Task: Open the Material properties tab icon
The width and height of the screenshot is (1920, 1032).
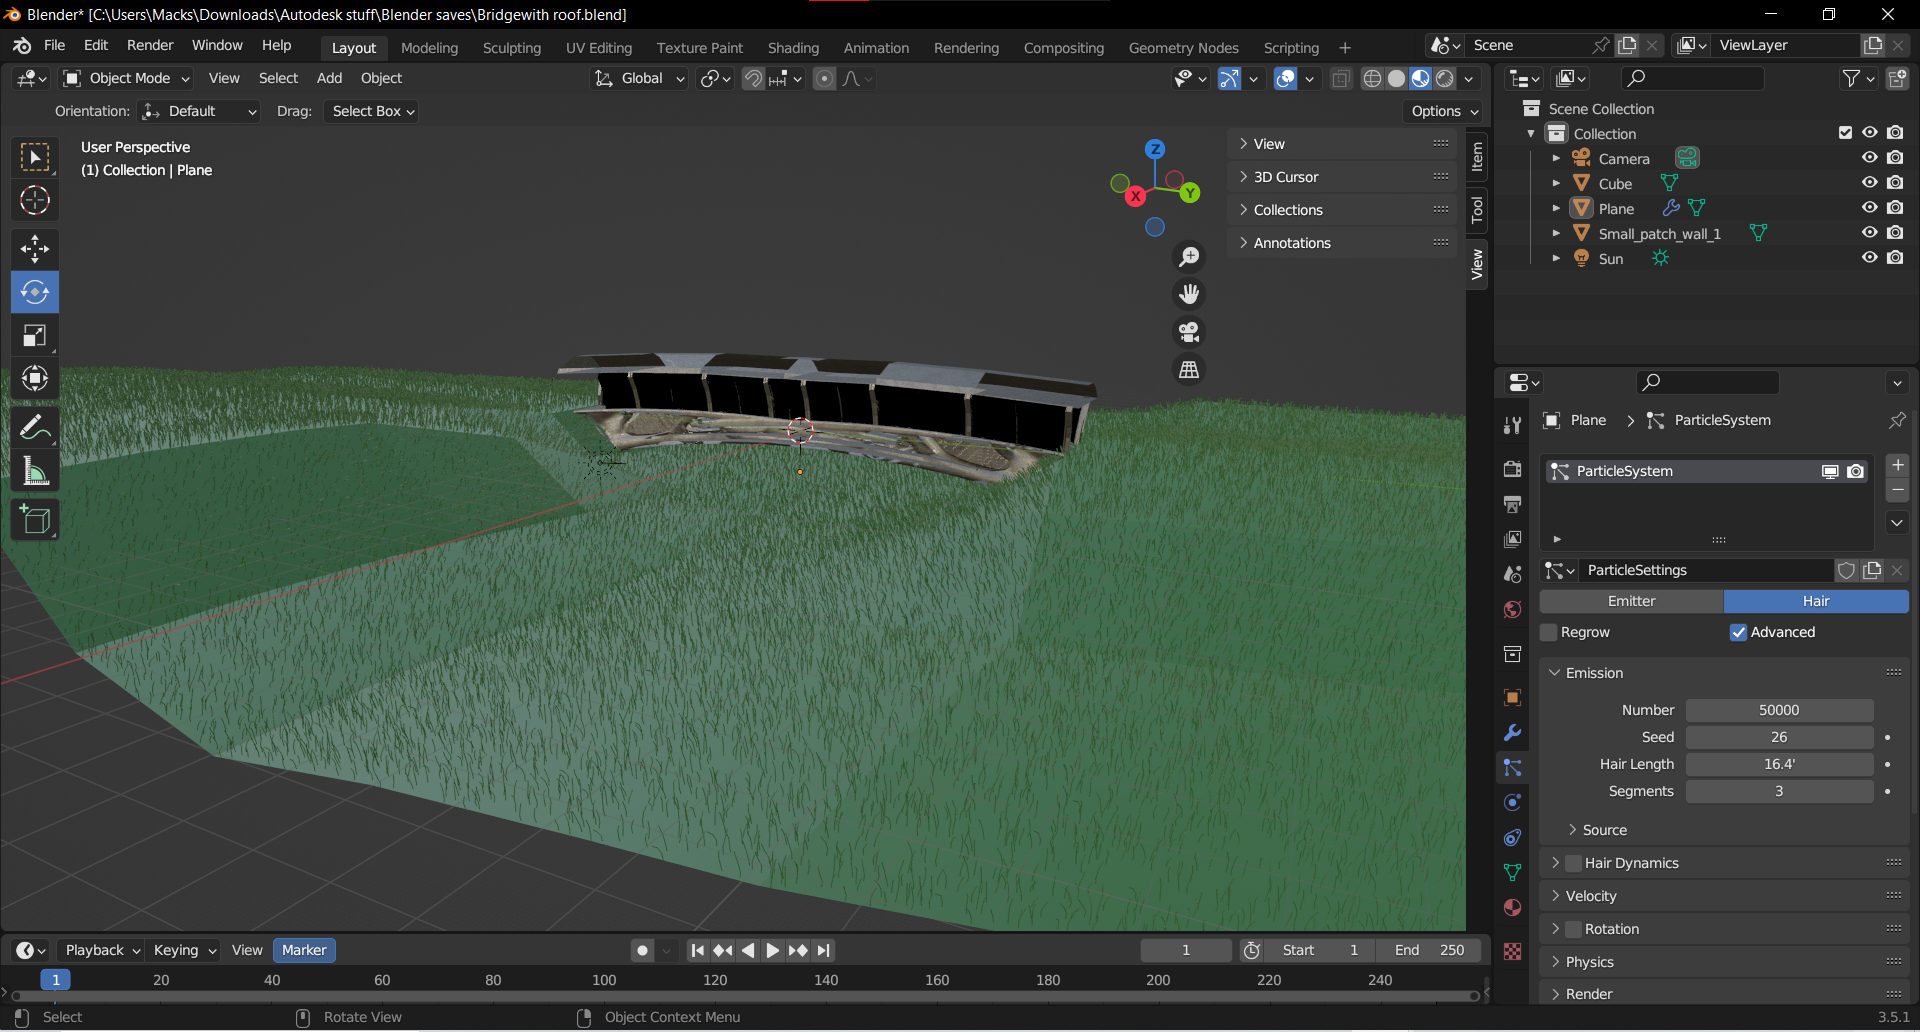Action: click(1512, 908)
